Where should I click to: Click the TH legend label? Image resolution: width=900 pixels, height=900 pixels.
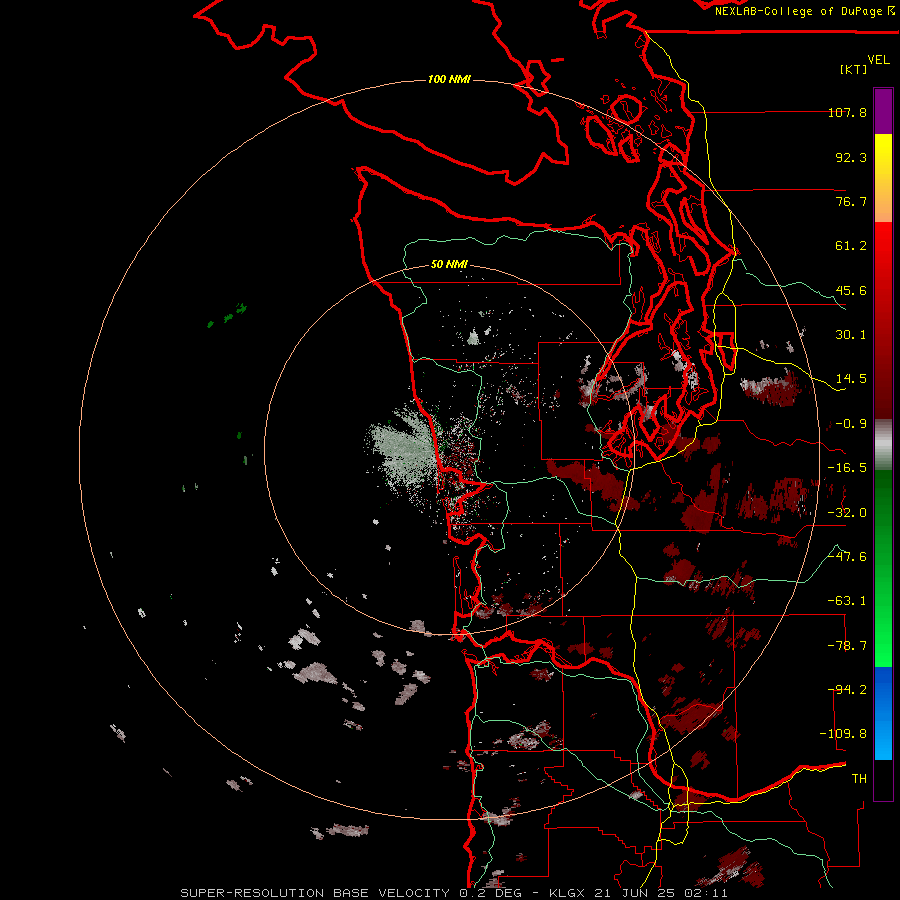tap(859, 779)
